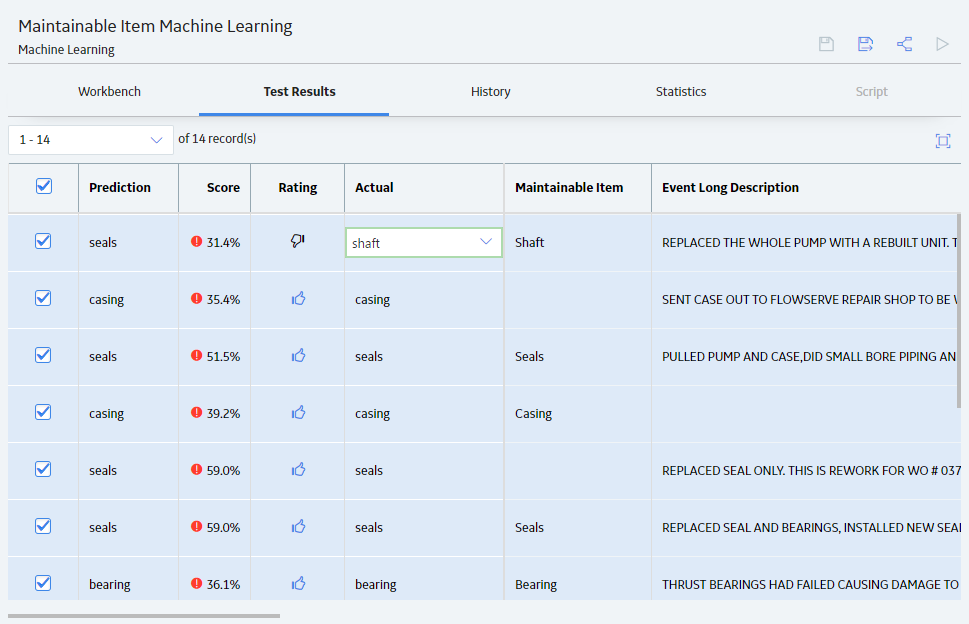Click thumbs-down rating in the 31.4% row

click(x=298, y=241)
